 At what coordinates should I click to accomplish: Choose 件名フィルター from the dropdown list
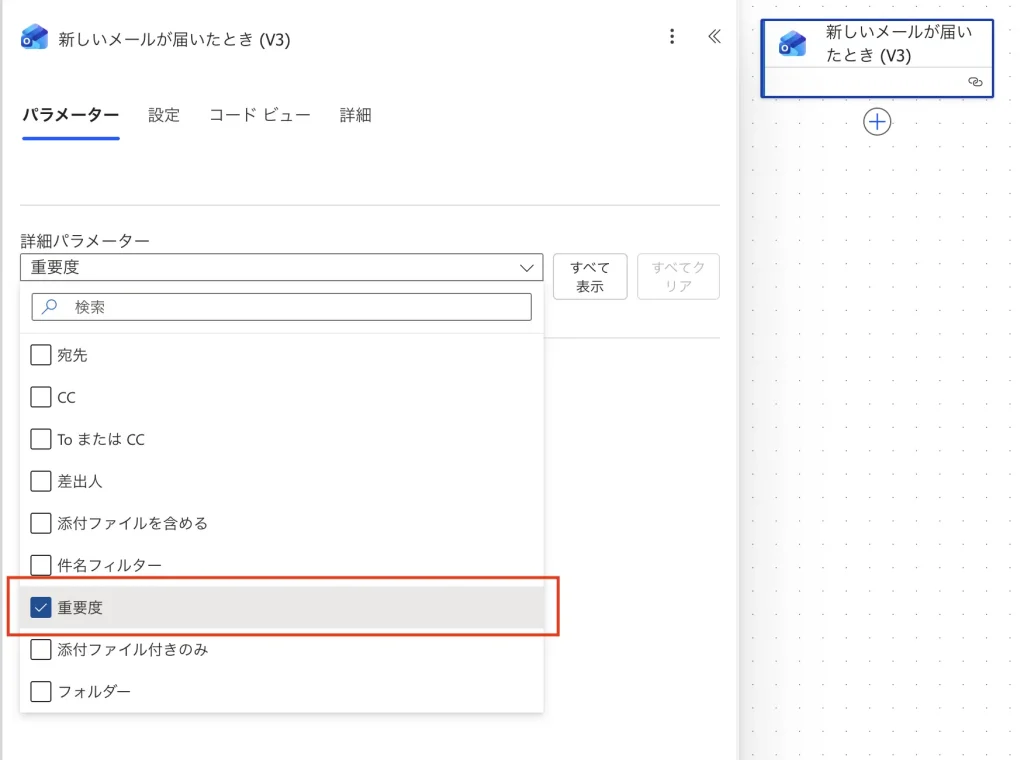[109, 565]
